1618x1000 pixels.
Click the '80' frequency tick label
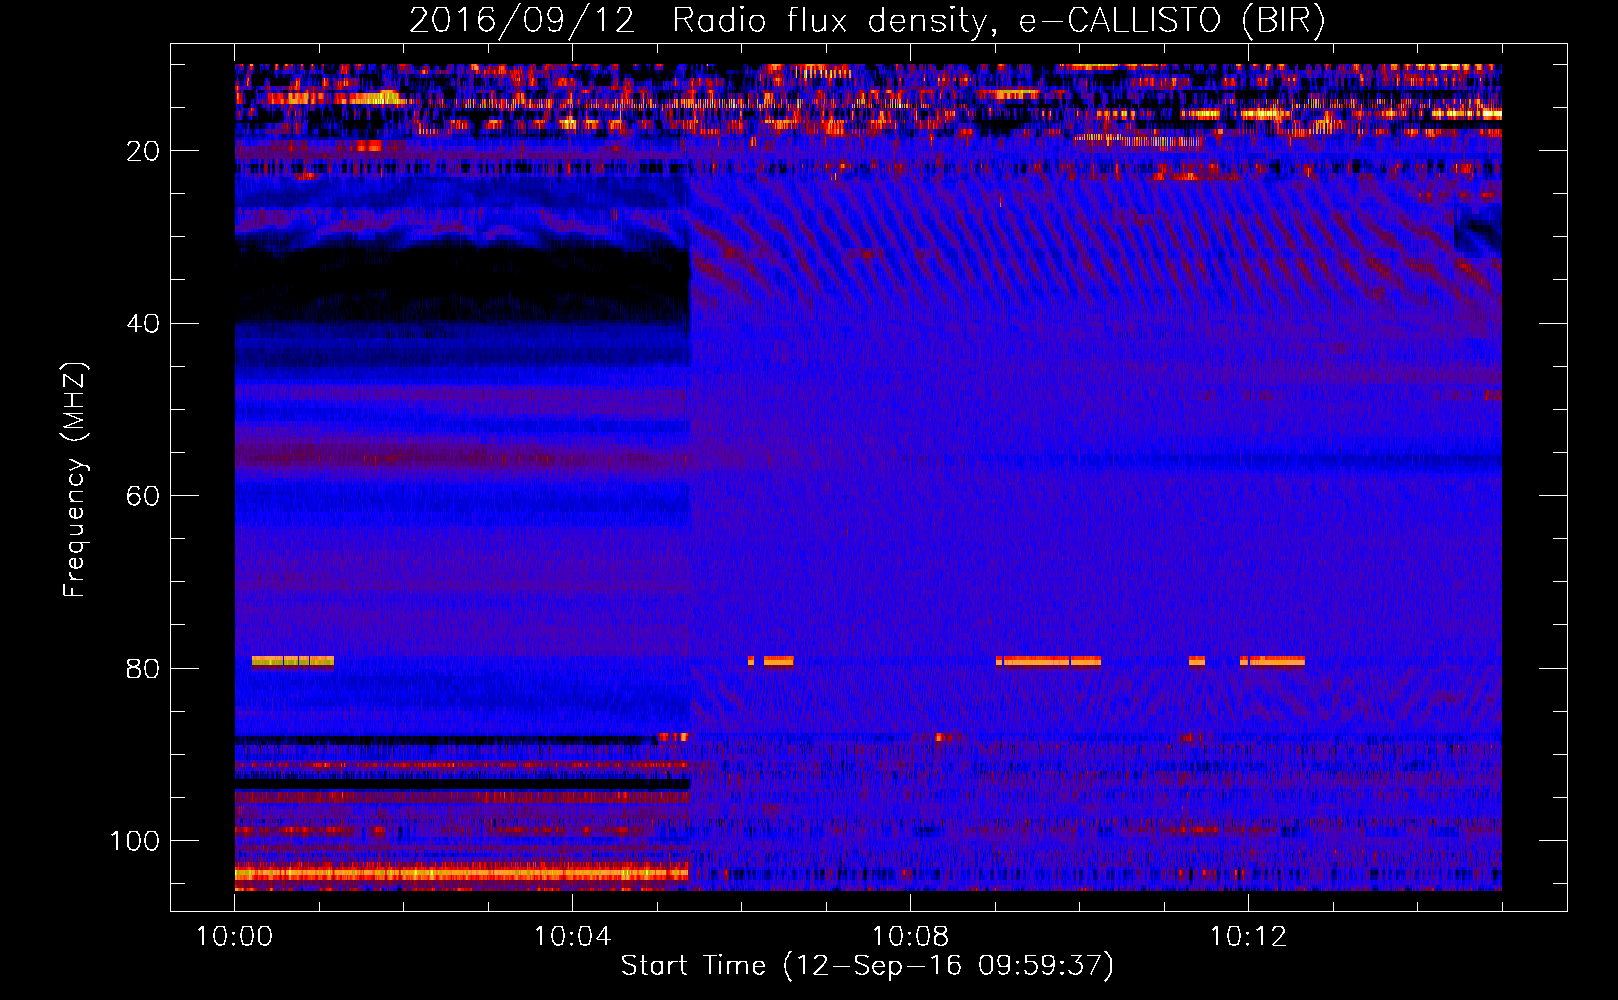point(144,669)
